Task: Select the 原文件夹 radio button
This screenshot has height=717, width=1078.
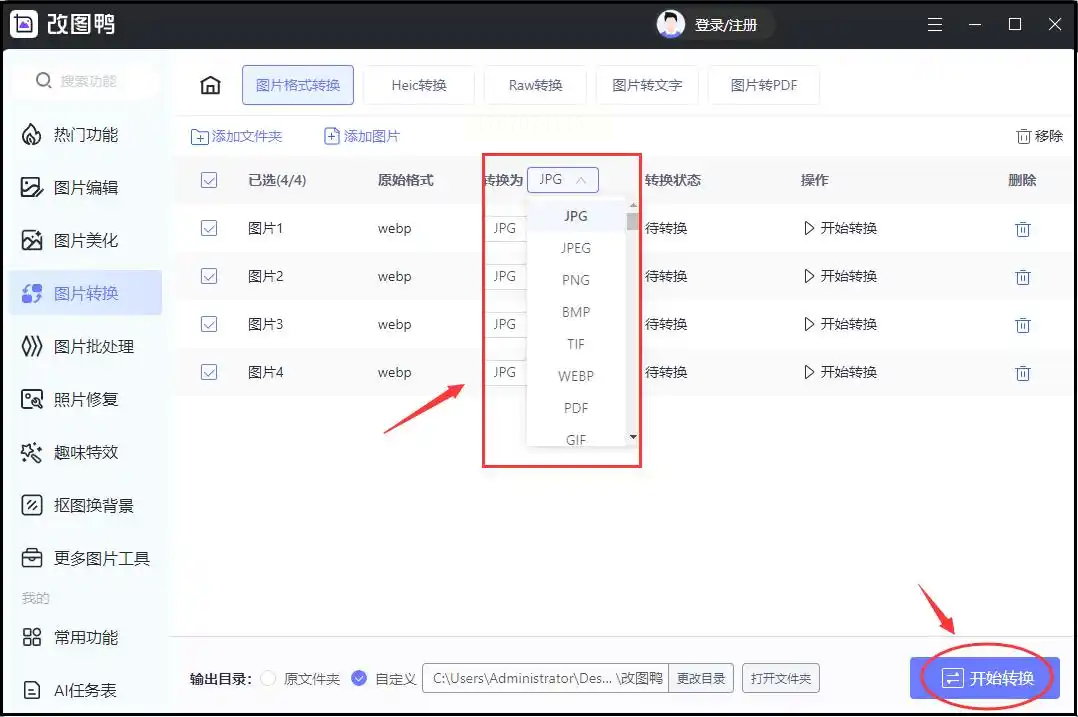Action: pyautogui.click(x=268, y=679)
